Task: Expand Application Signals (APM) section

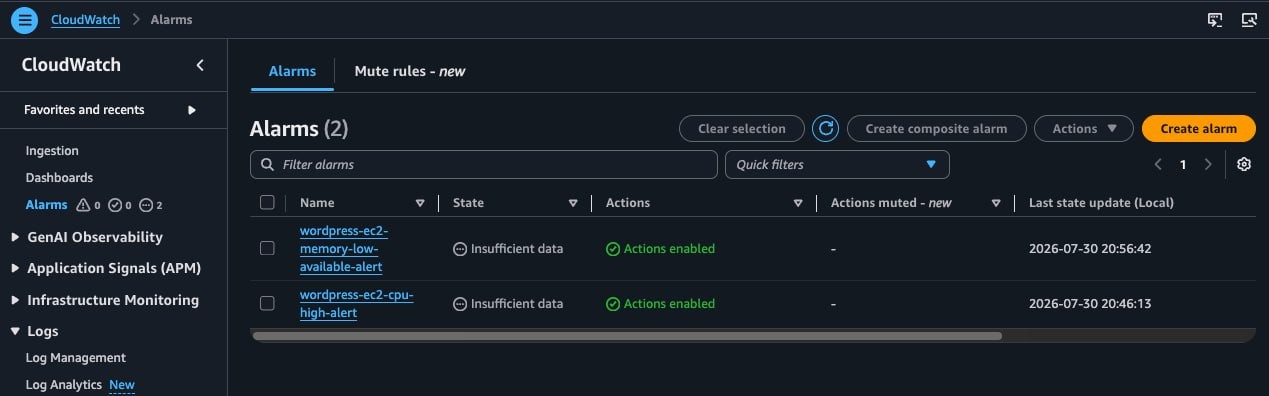Action: (15, 269)
